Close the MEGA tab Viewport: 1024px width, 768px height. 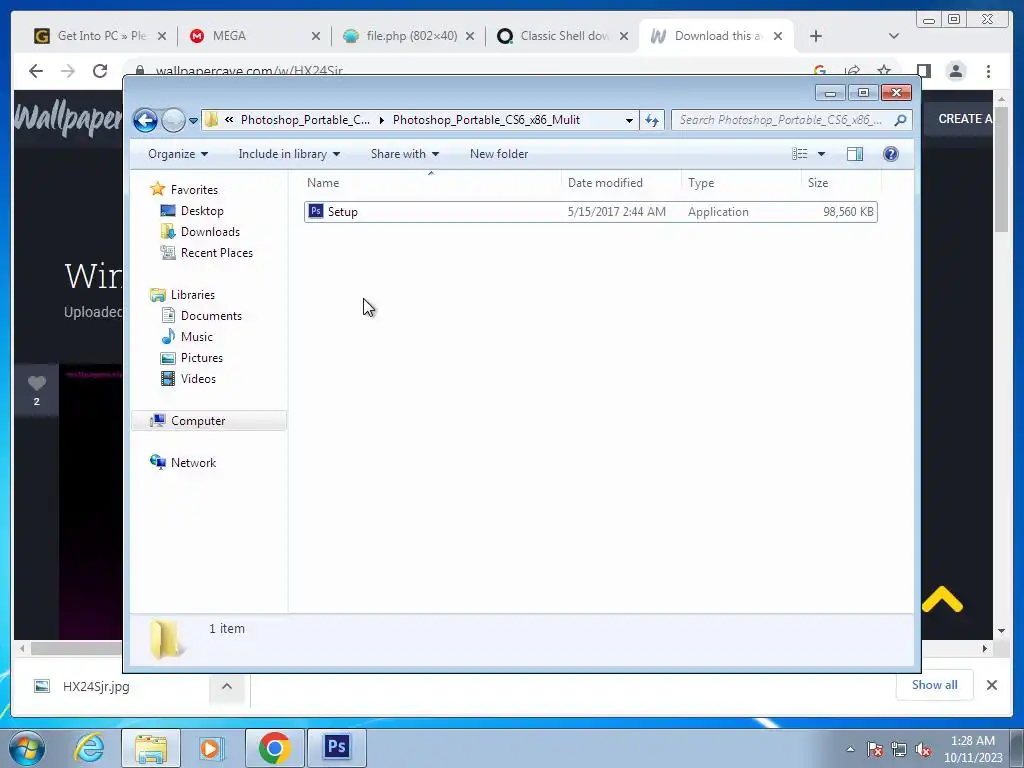click(316, 37)
